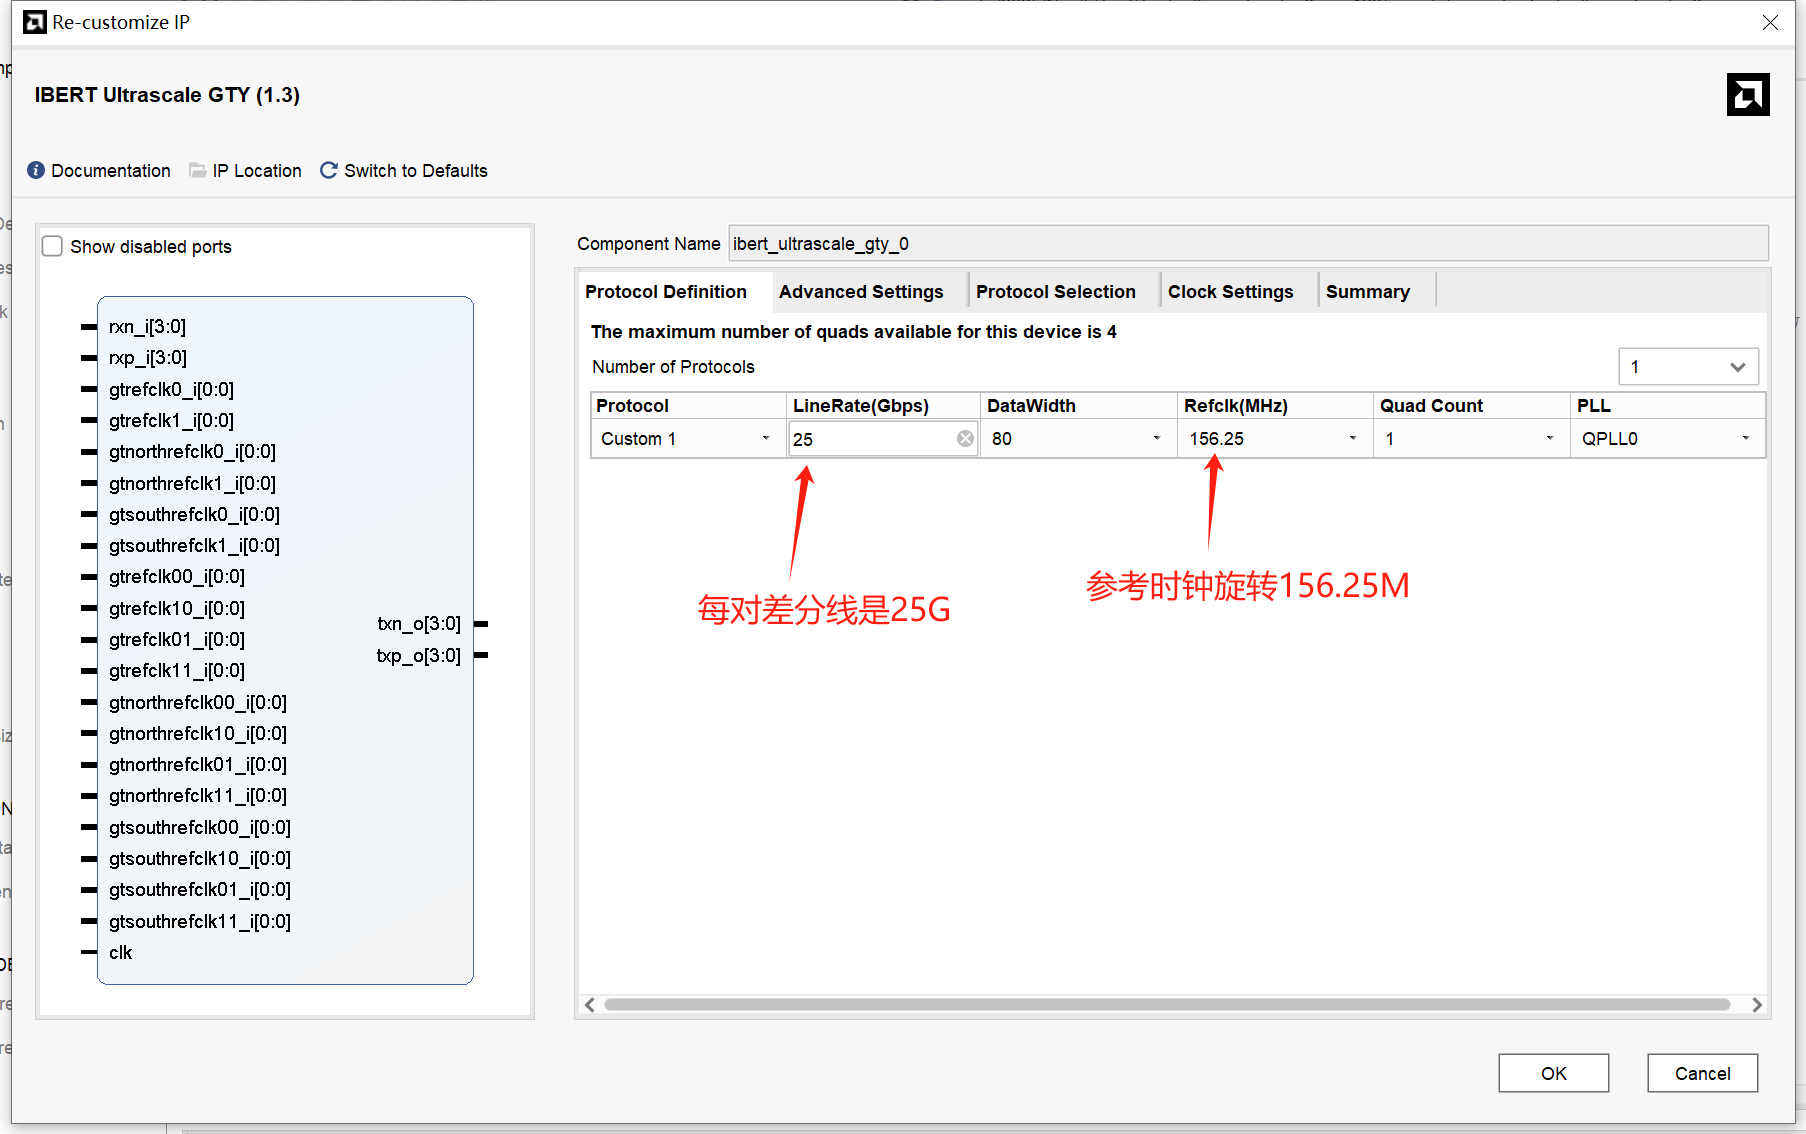Switch to the Clock Settings tab
The height and width of the screenshot is (1134, 1806).
(1230, 291)
